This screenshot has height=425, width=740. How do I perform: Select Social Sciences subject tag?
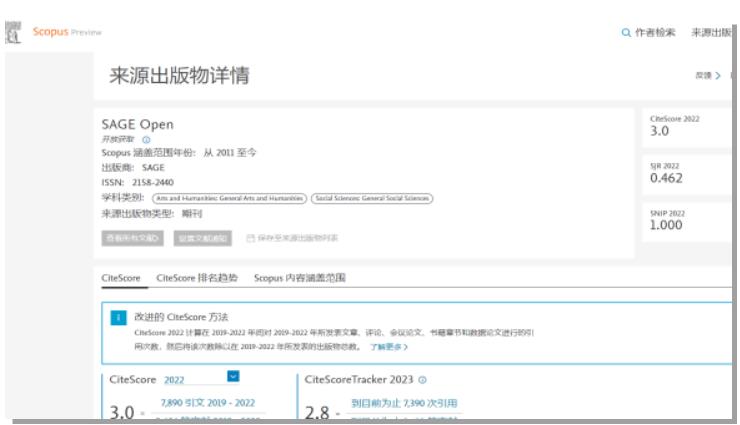pos(372,199)
